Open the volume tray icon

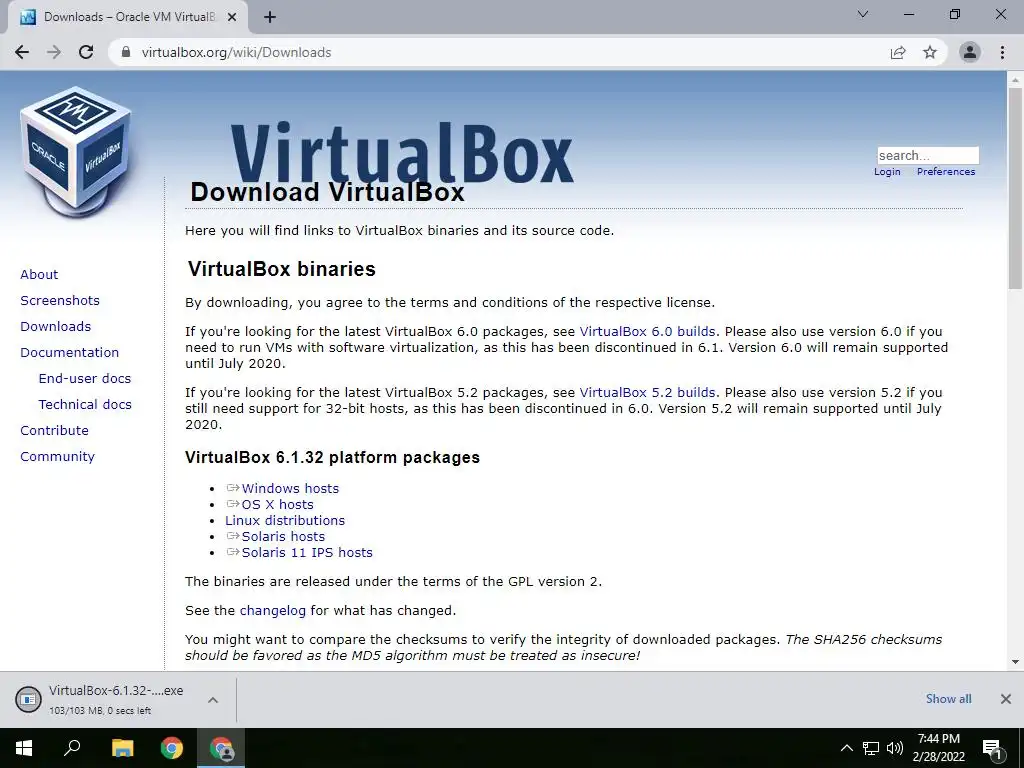(895, 748)
